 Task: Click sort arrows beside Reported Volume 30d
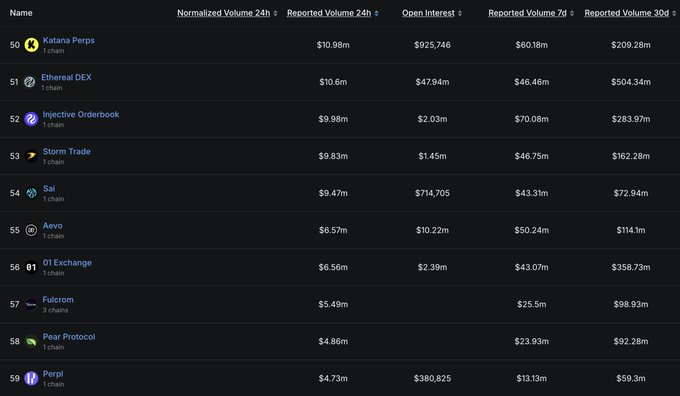click(674, 13)
